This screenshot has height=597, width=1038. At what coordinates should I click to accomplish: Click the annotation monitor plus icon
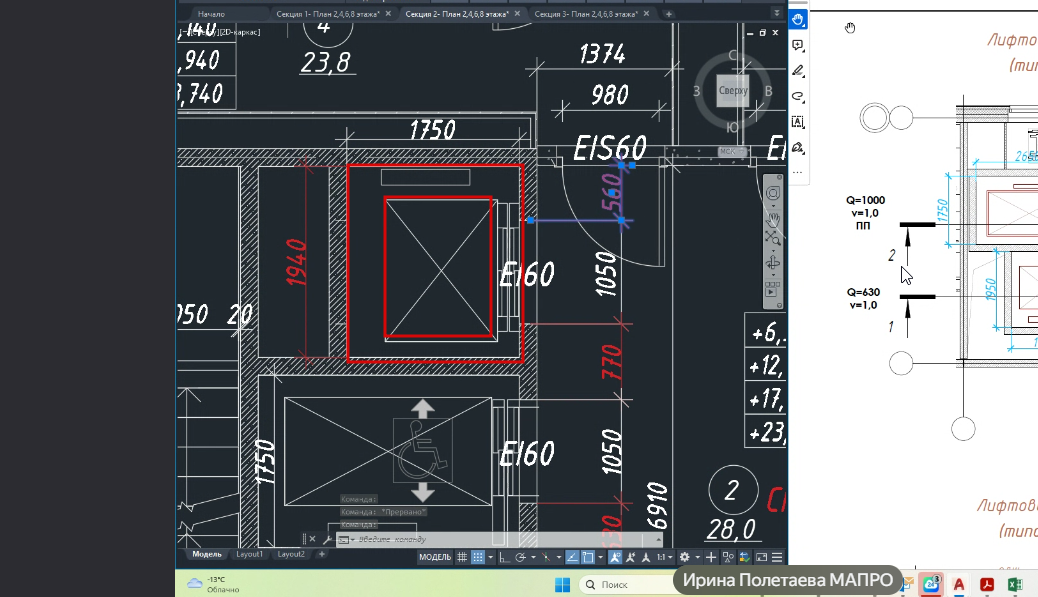point(711,557)
